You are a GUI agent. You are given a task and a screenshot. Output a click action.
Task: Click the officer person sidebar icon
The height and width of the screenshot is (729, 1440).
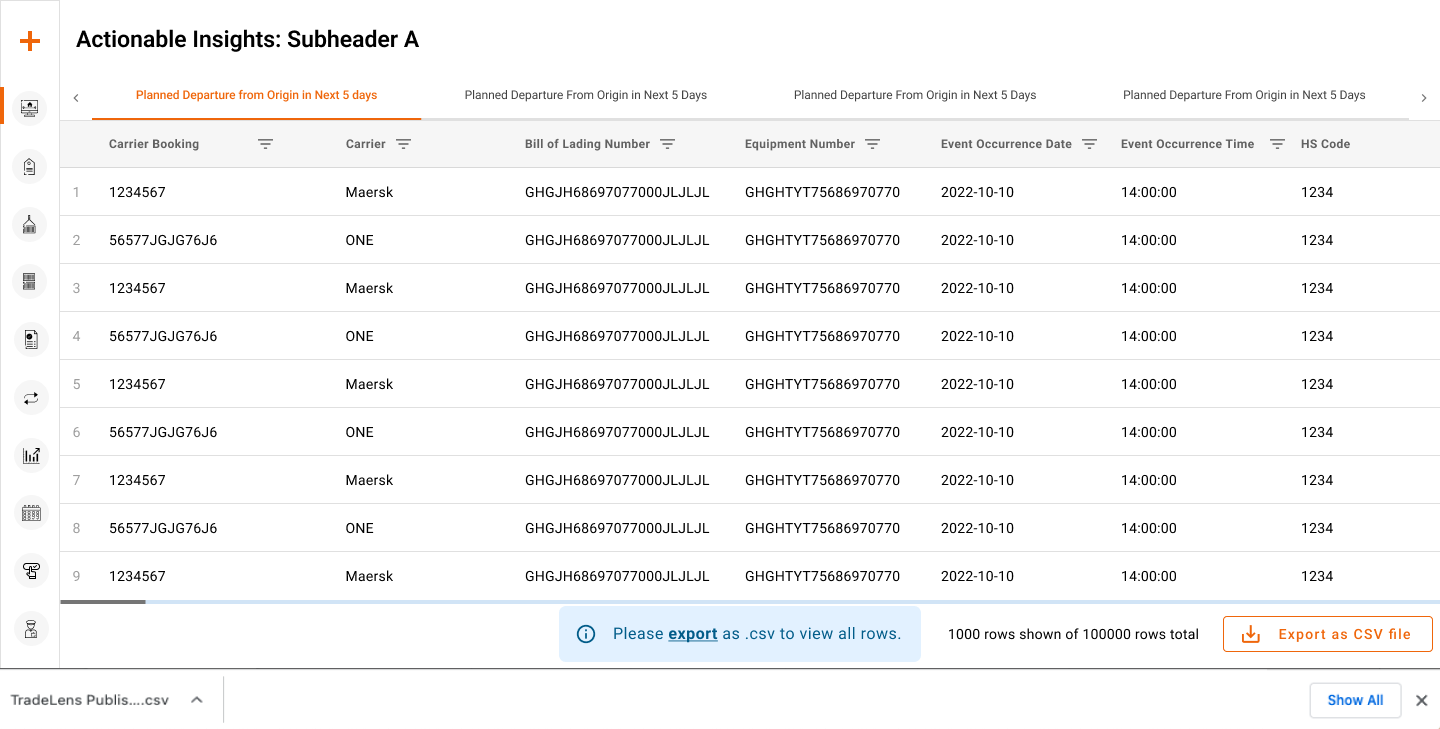click(x=30, y=628)
